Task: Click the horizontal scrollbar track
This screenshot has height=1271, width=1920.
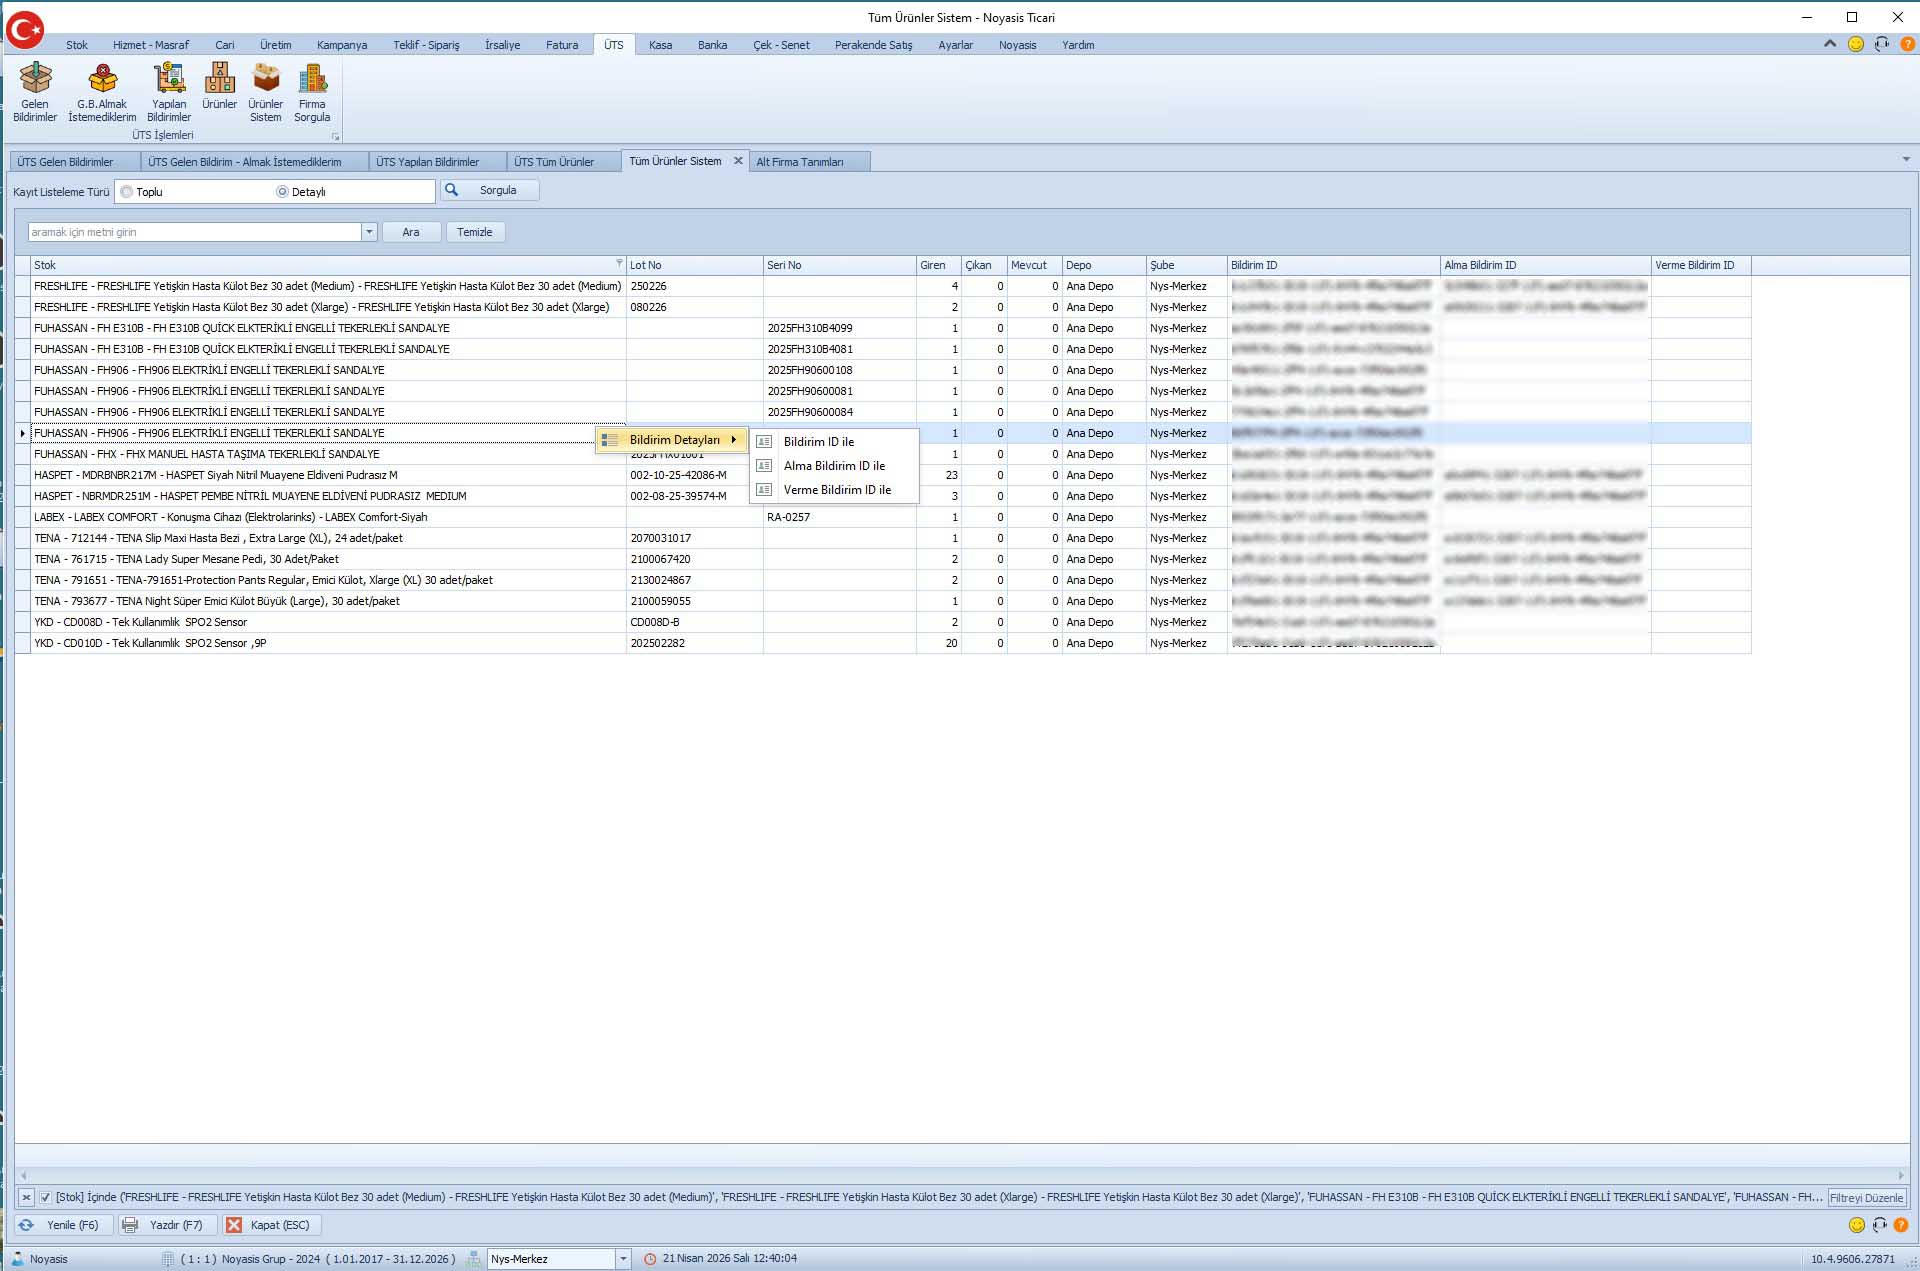Action: [960, 1176]
